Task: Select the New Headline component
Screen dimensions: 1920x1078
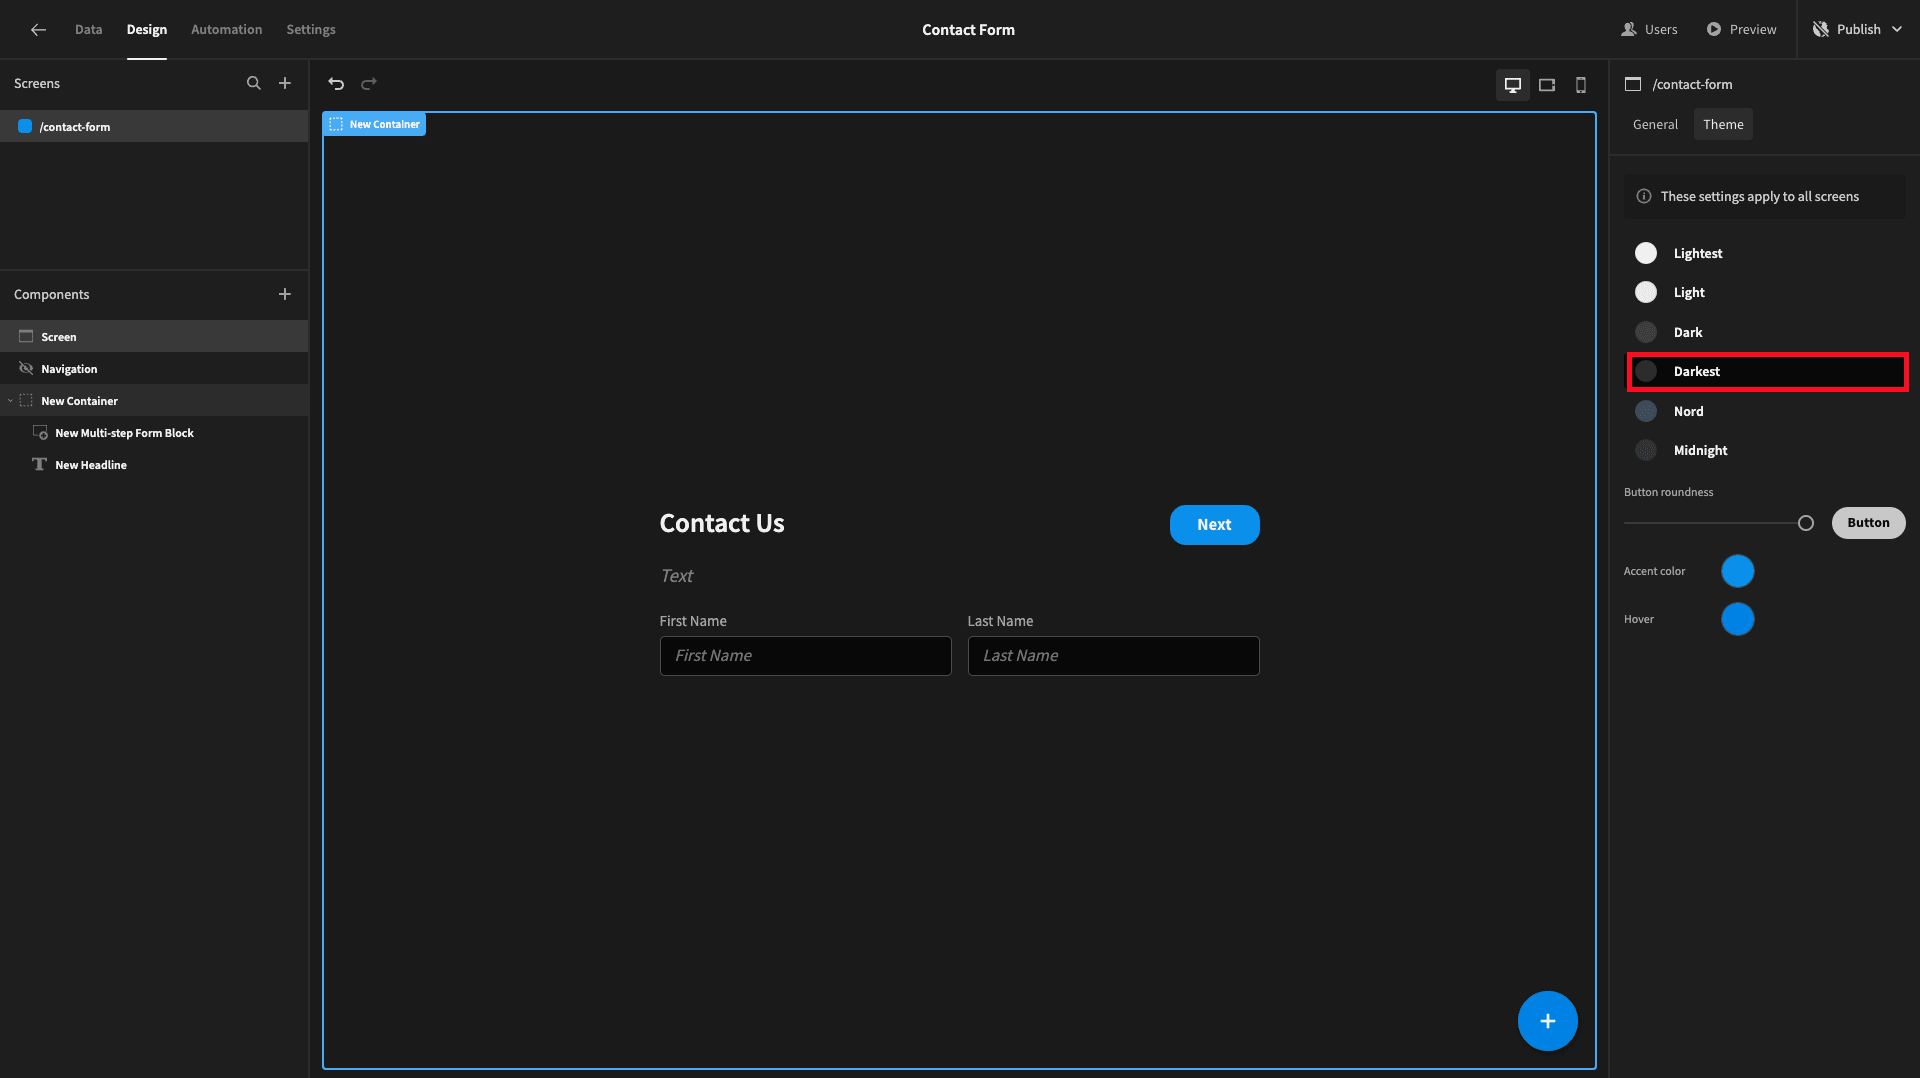Action: [x=154, y=465]
